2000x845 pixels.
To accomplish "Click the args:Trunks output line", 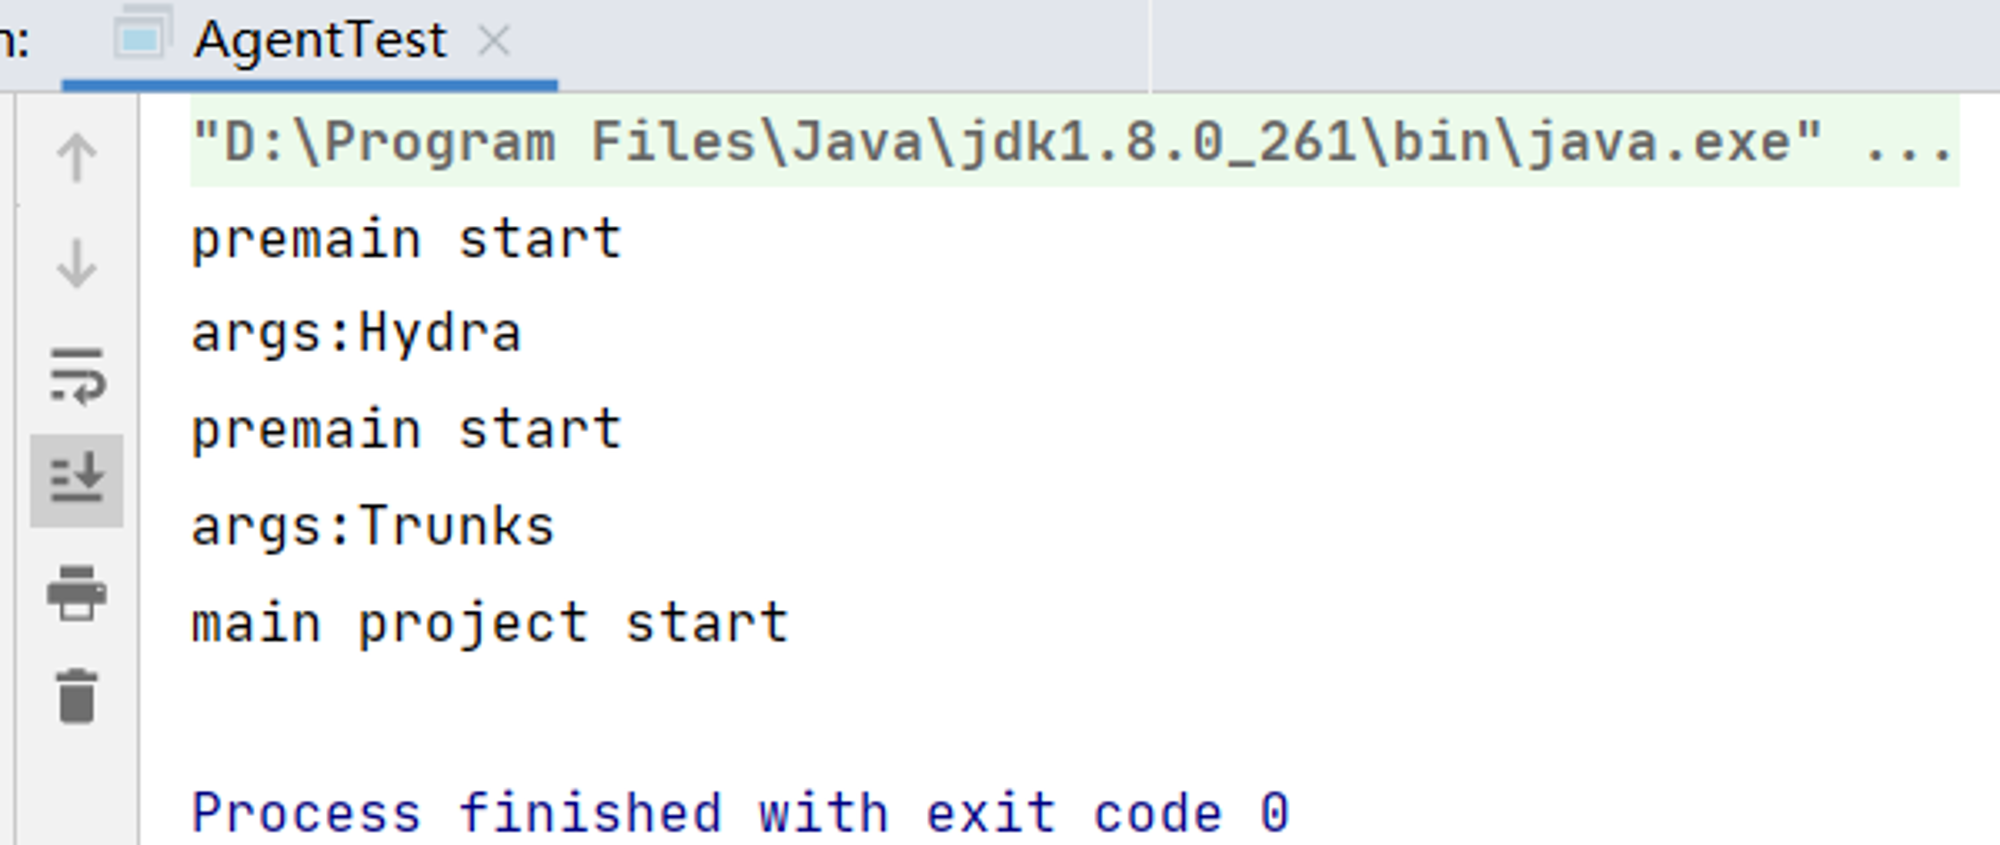I will tap(373, 527).
